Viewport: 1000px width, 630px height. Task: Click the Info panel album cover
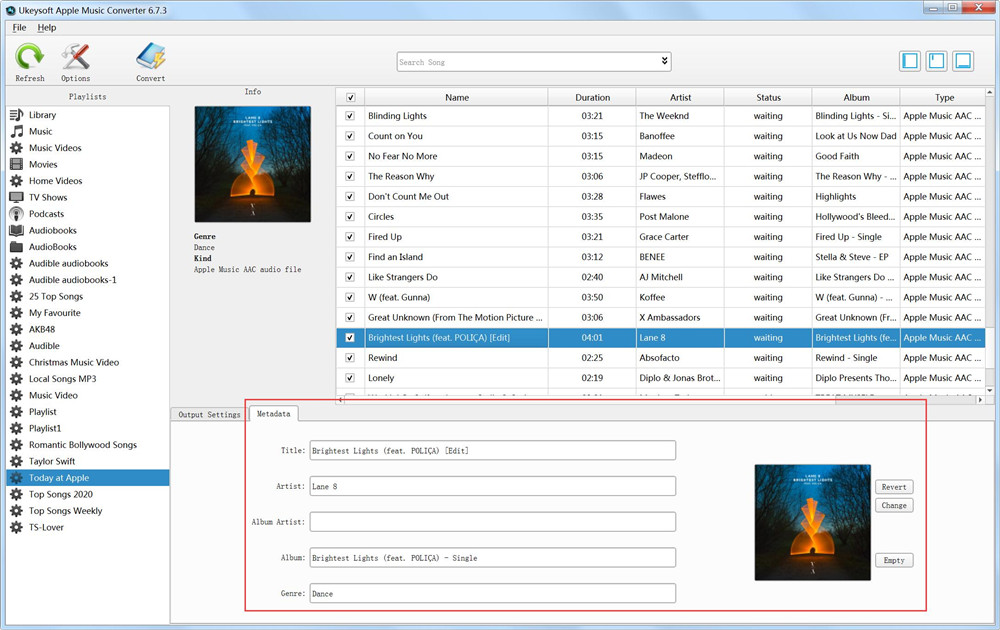point(253,164)
